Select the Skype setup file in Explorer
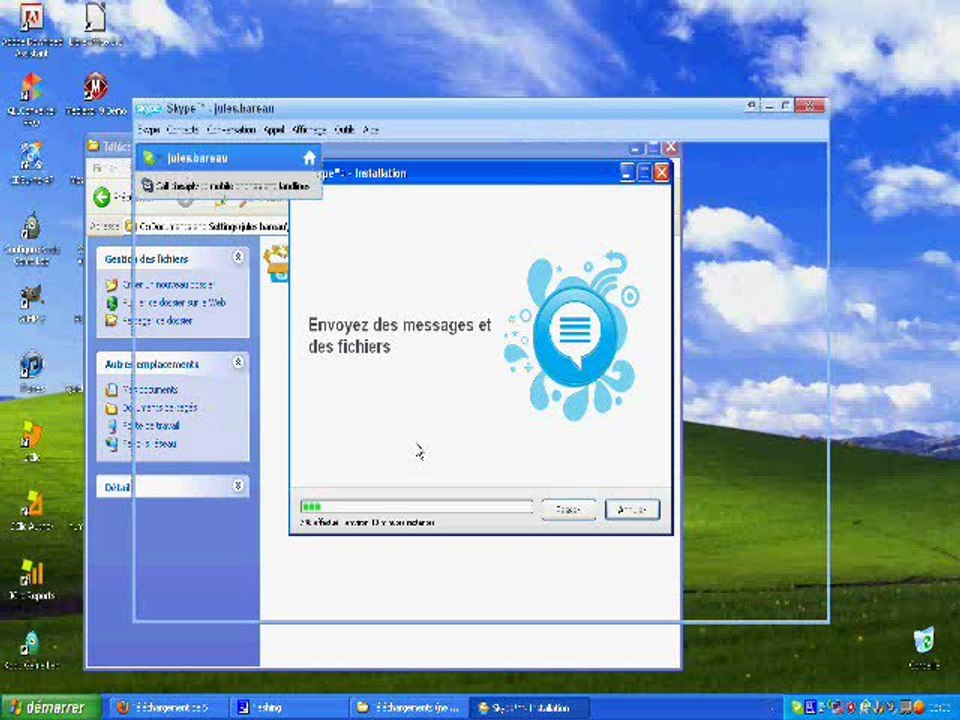Screen dimensions: 960x720 276,263
